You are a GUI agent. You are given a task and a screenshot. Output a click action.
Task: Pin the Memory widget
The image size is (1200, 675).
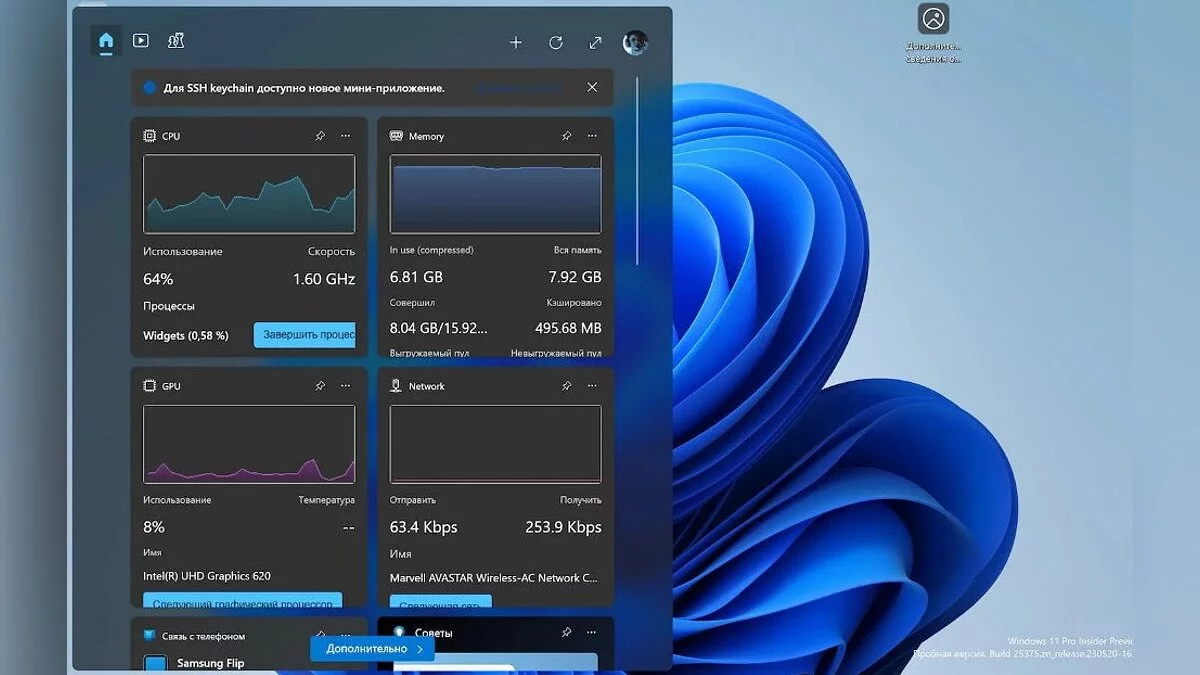(566, 136)
